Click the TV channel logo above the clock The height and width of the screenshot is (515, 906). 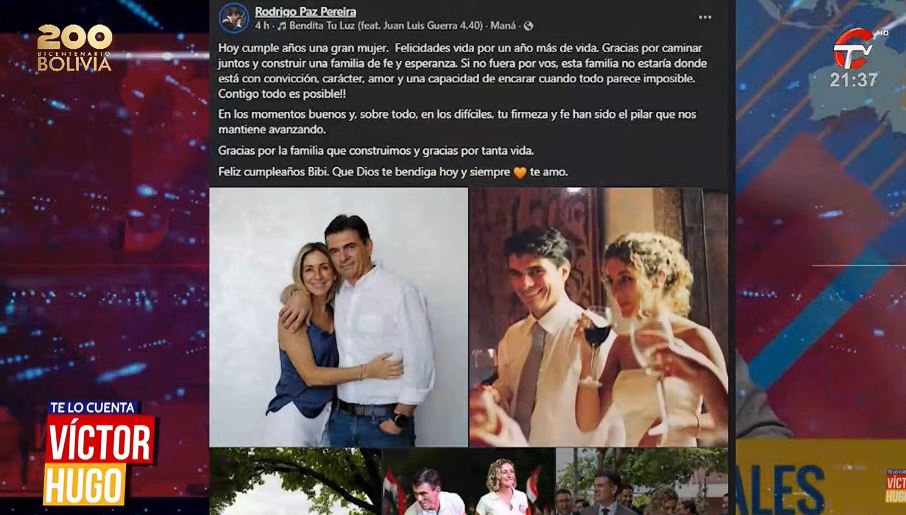point(853,49)
